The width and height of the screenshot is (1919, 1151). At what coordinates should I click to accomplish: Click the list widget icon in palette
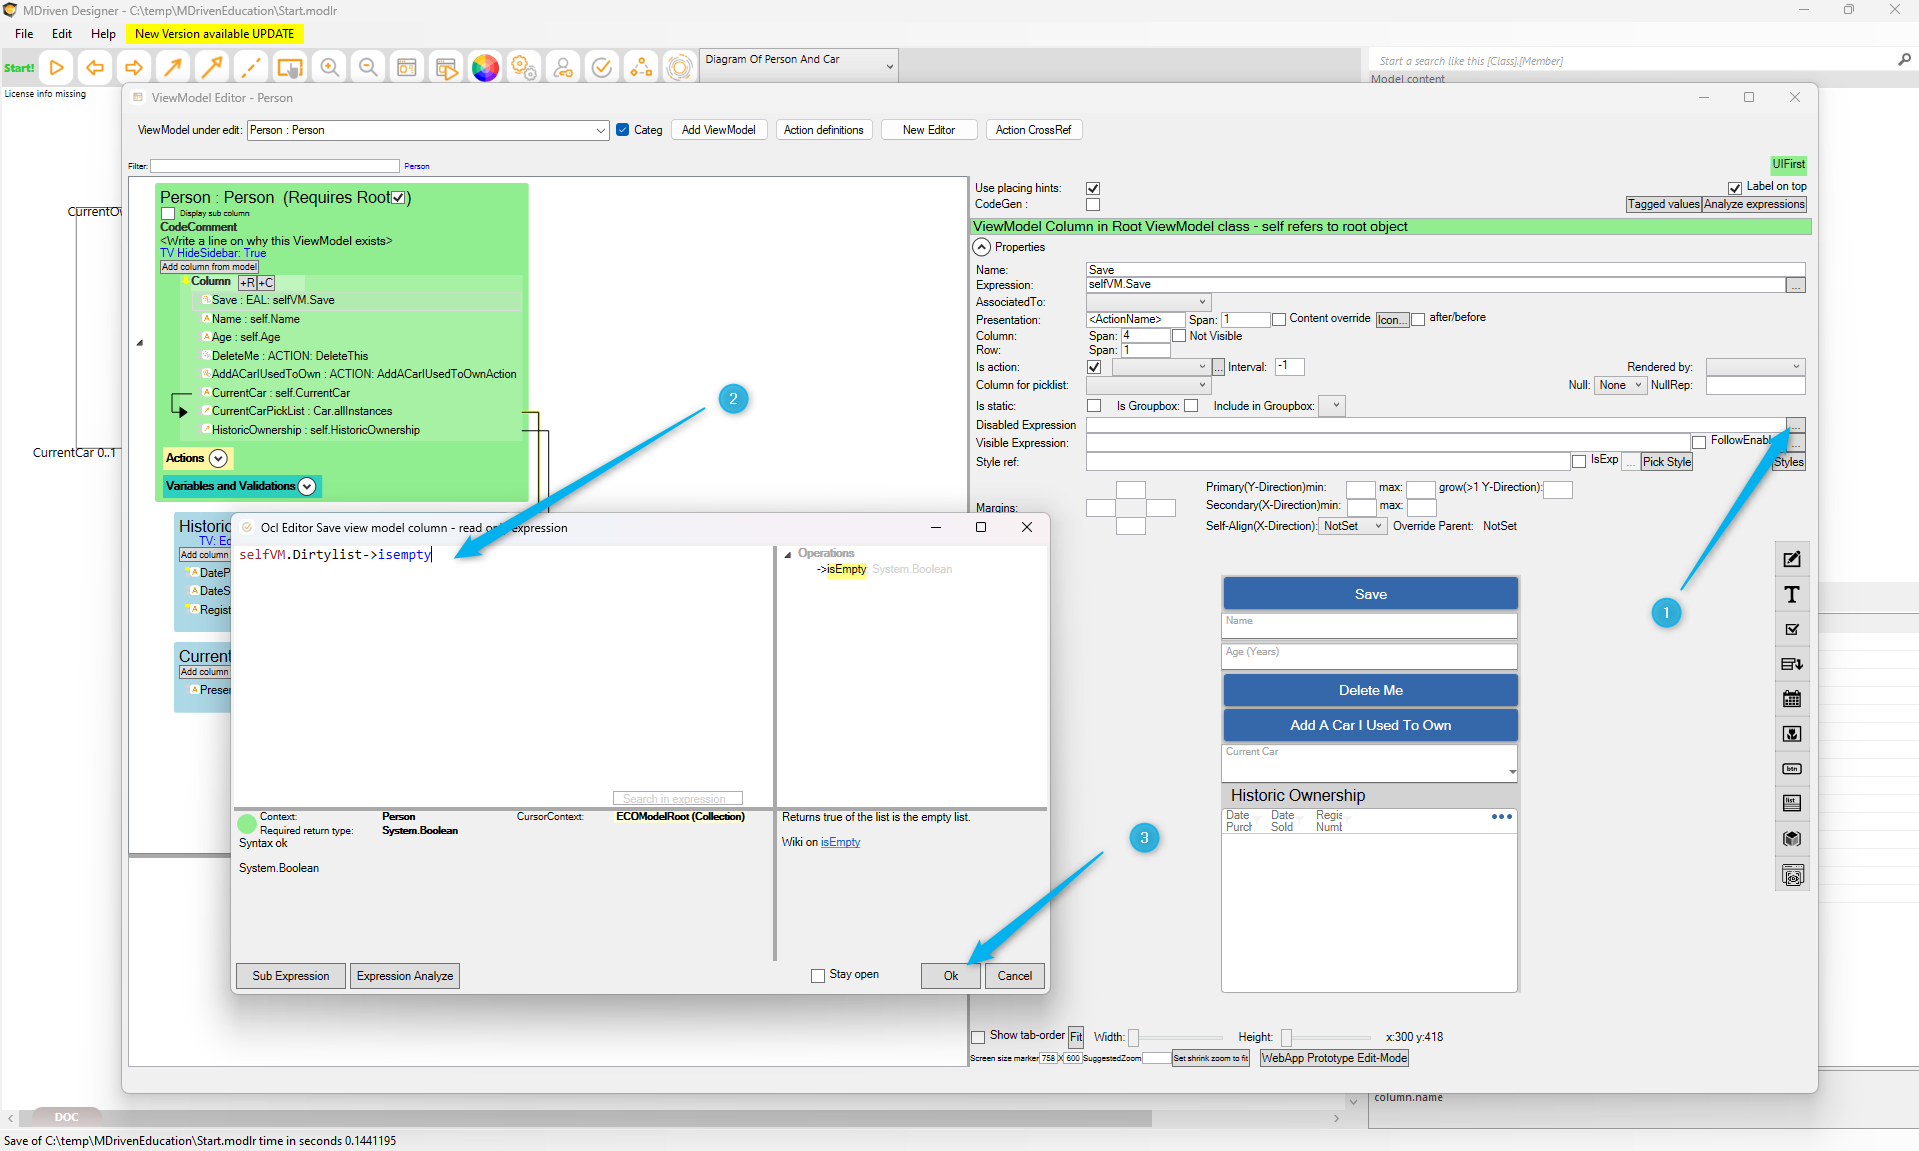pos(1792,803)
